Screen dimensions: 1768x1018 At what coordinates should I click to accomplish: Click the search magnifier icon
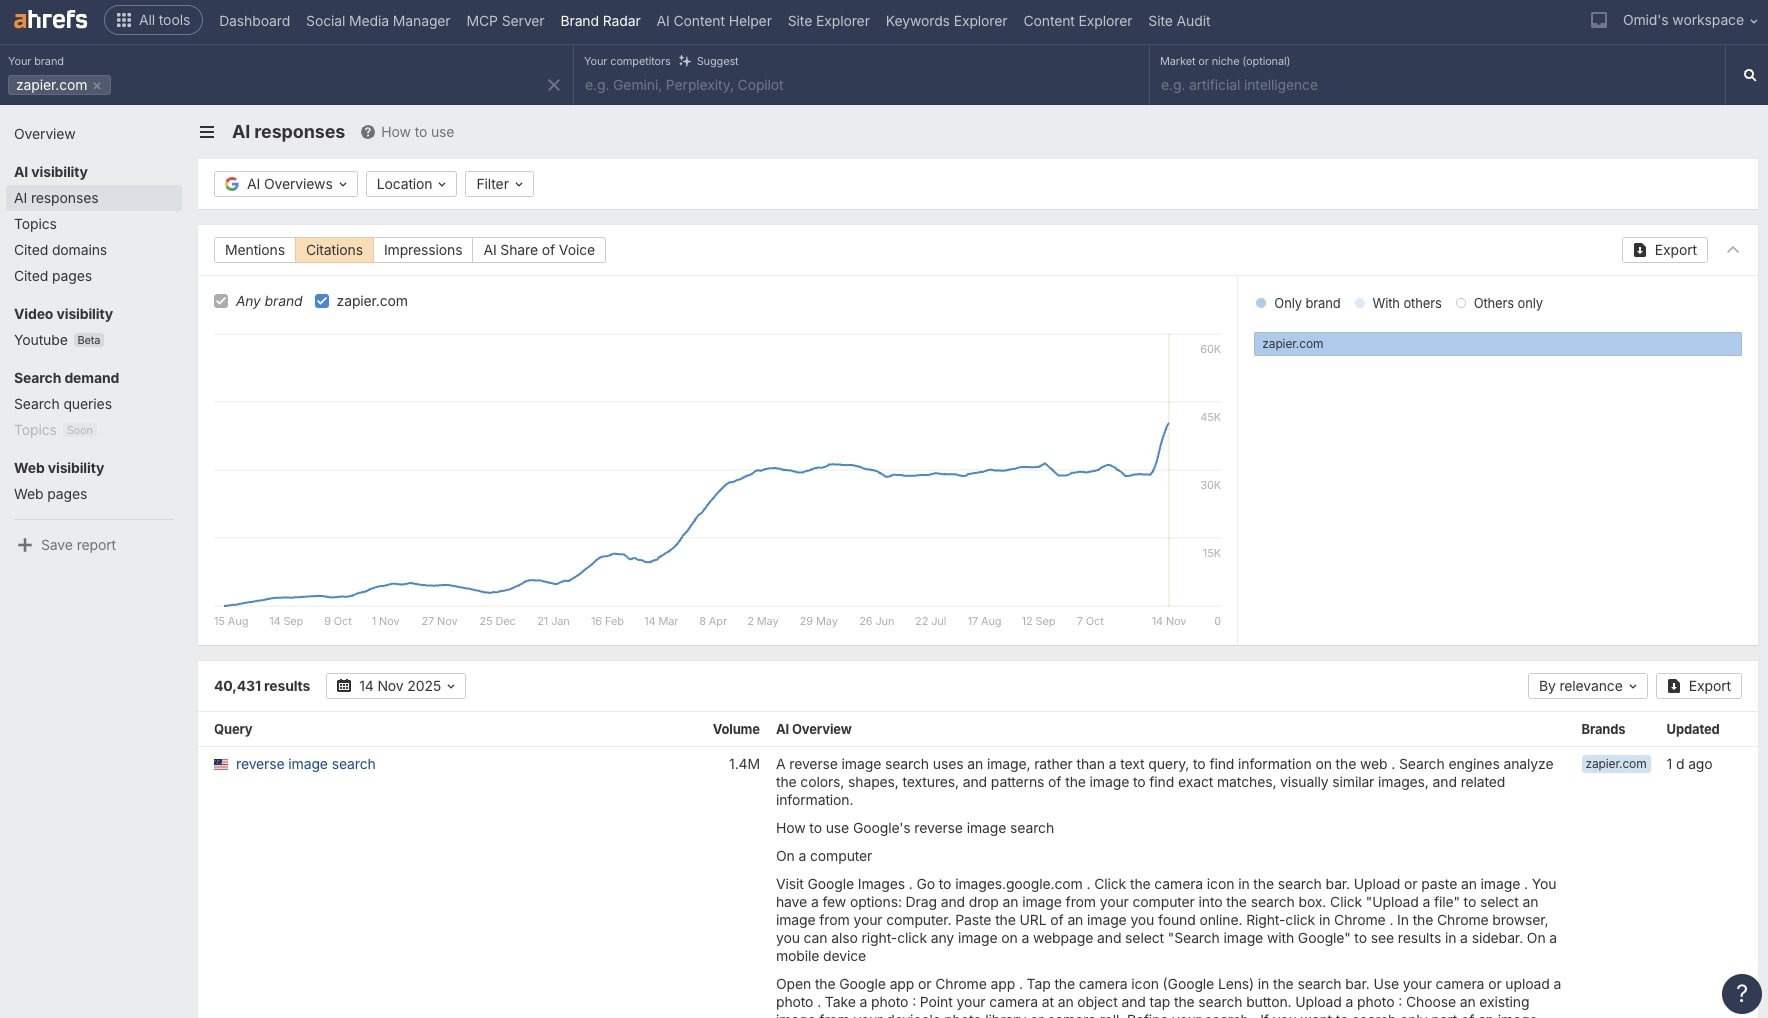click(1749, 75)
